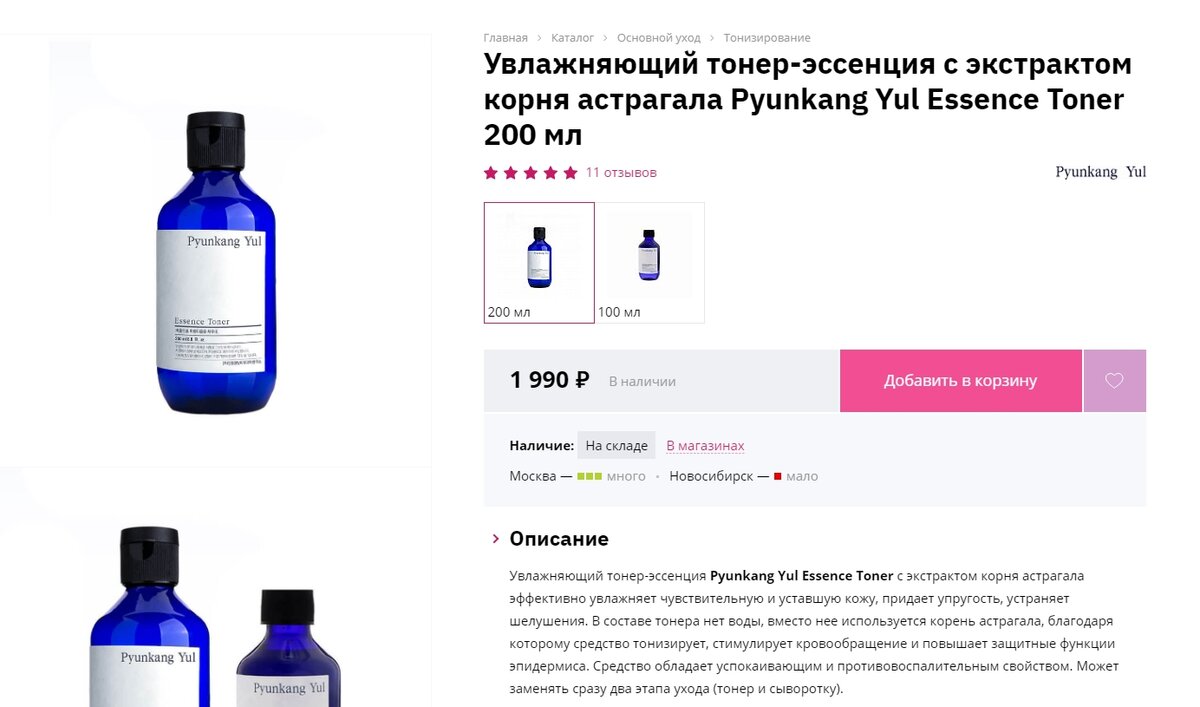1200x707 pixels.
Task: Open the Основной уход breadcrumb
Action: tap(658, 38)
